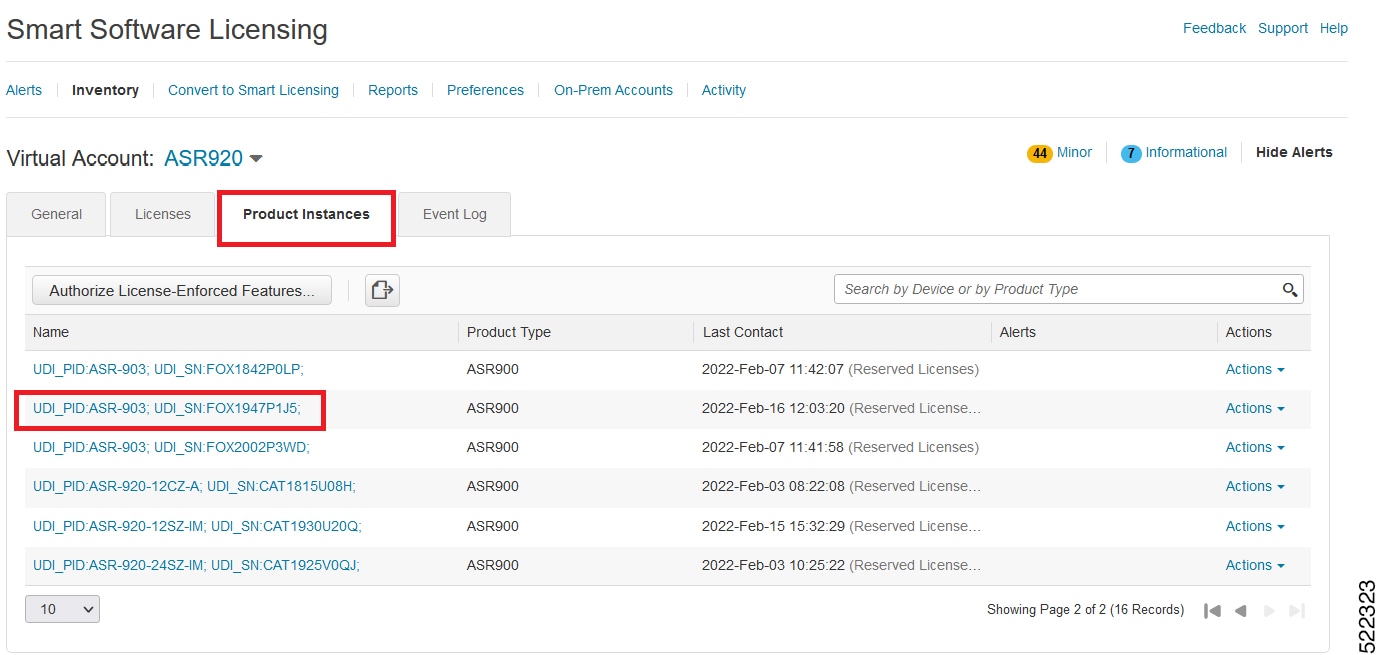Open product instance ASR-903 FOX2002P3WD
This screenshot has height=655, width=1377.
(171, 447)
